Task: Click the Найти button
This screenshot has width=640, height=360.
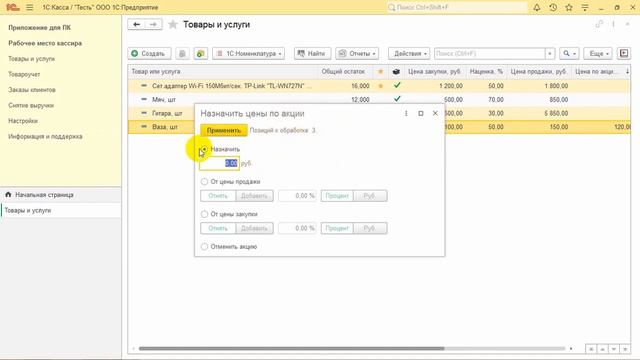Action: [x=312, y=53]
